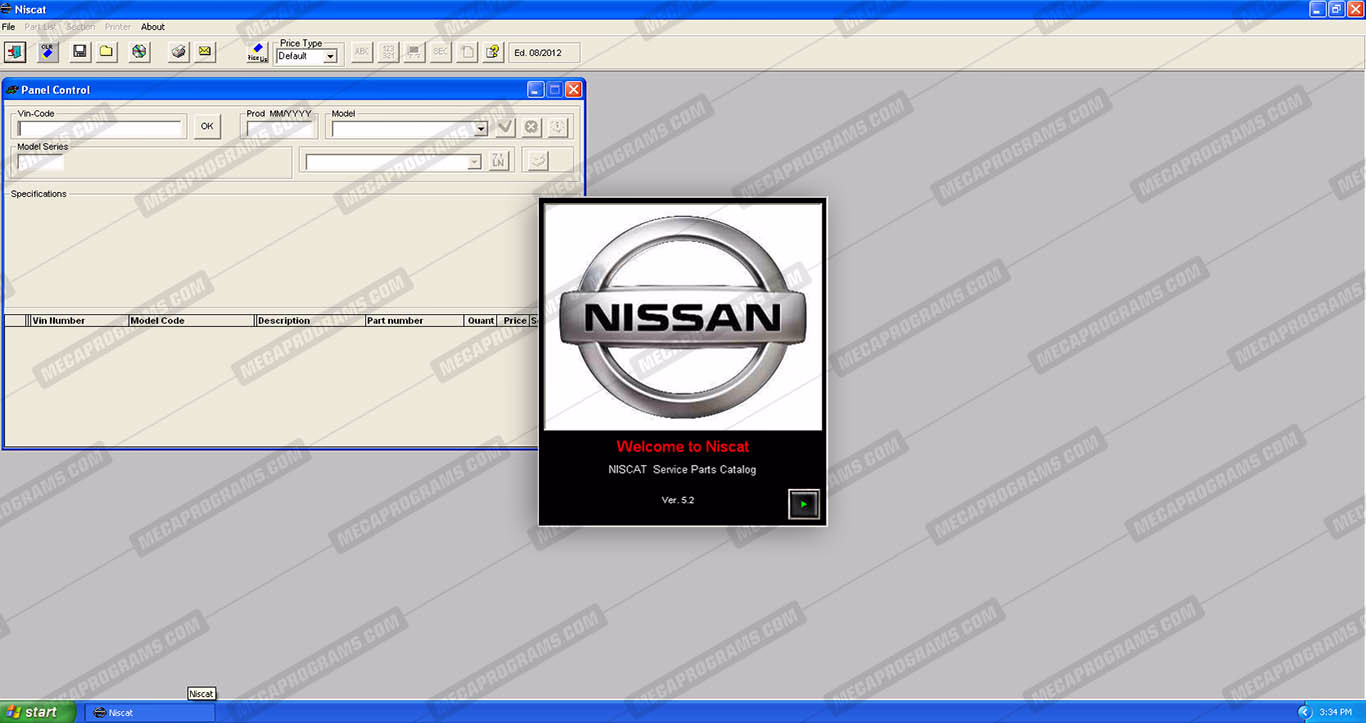Open the File menu
This screenshot has height=723, width=1366.
coord(9,27)
